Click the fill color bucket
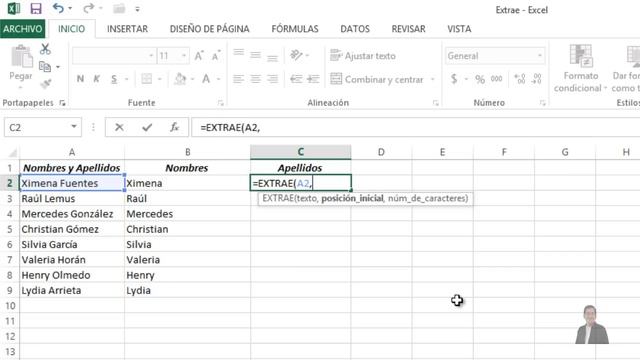640x360 pixels. [x=180, y=79]
